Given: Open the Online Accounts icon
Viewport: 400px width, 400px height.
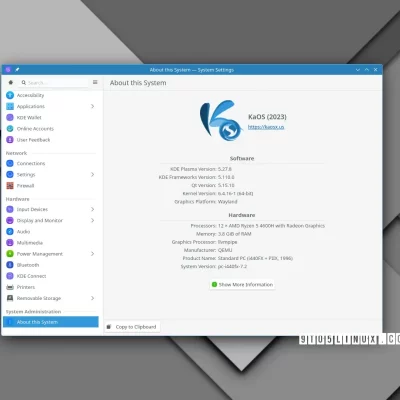Looking at the screenshot, I should (10, 129).
